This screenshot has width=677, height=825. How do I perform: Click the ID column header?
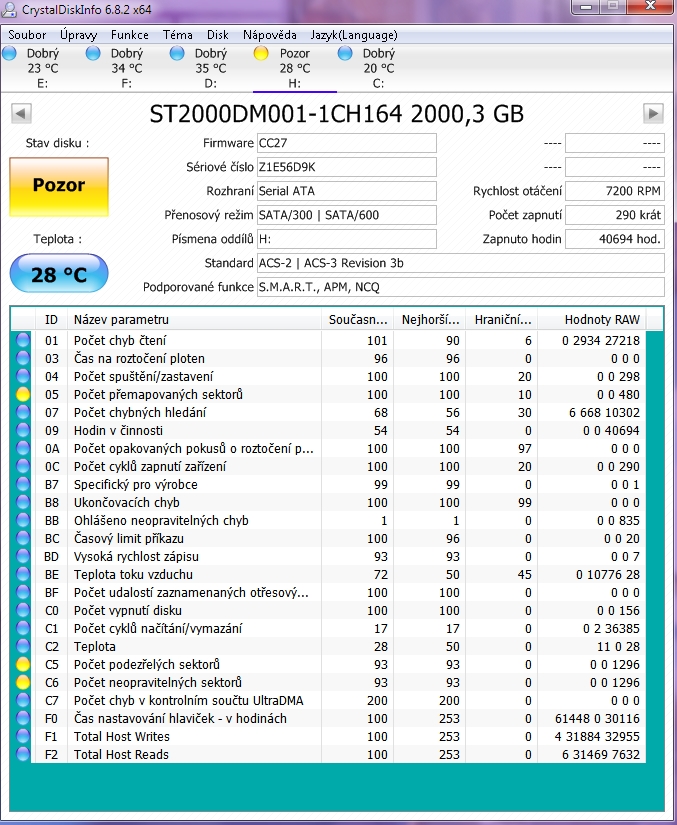pyautogui.click(x=51, y=319)
